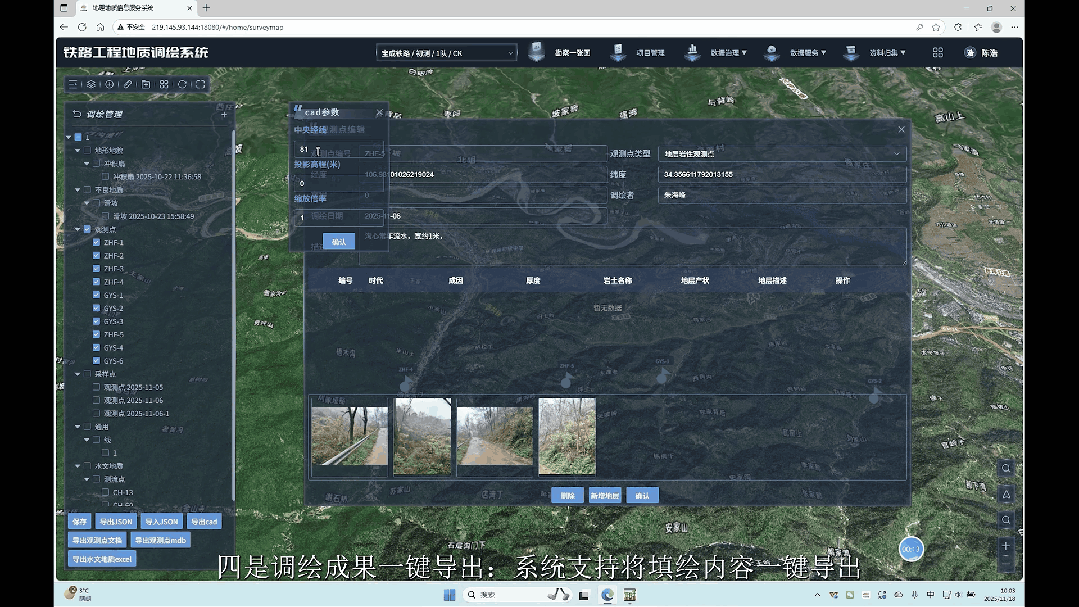Screen dimensions: 1079x607
Task: Click the north arrow compass icon at right
Action: pyautogui.click(x=1006, y=494)
